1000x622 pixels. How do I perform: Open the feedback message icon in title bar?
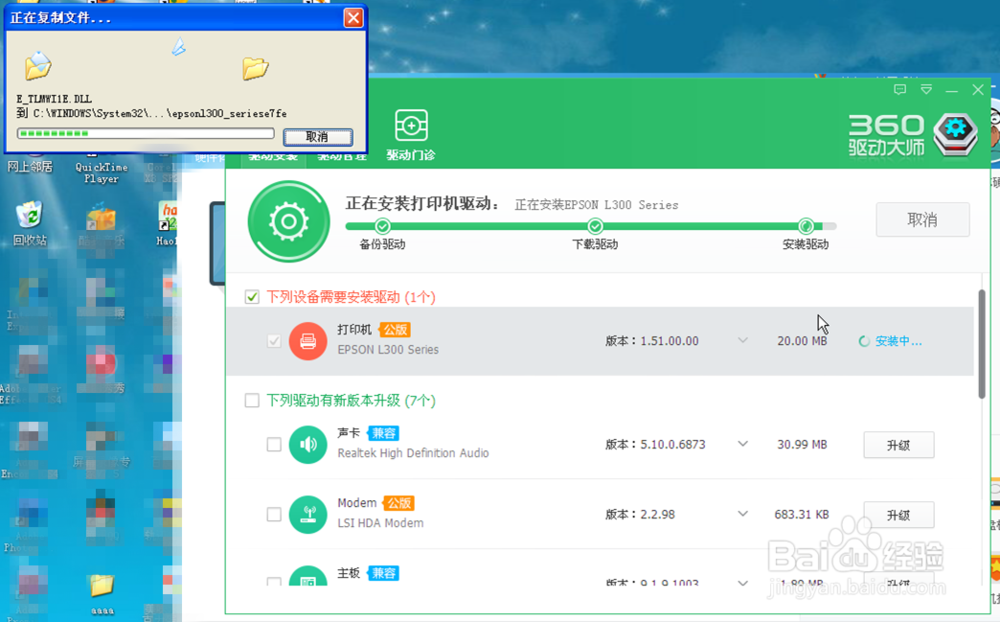899,89
